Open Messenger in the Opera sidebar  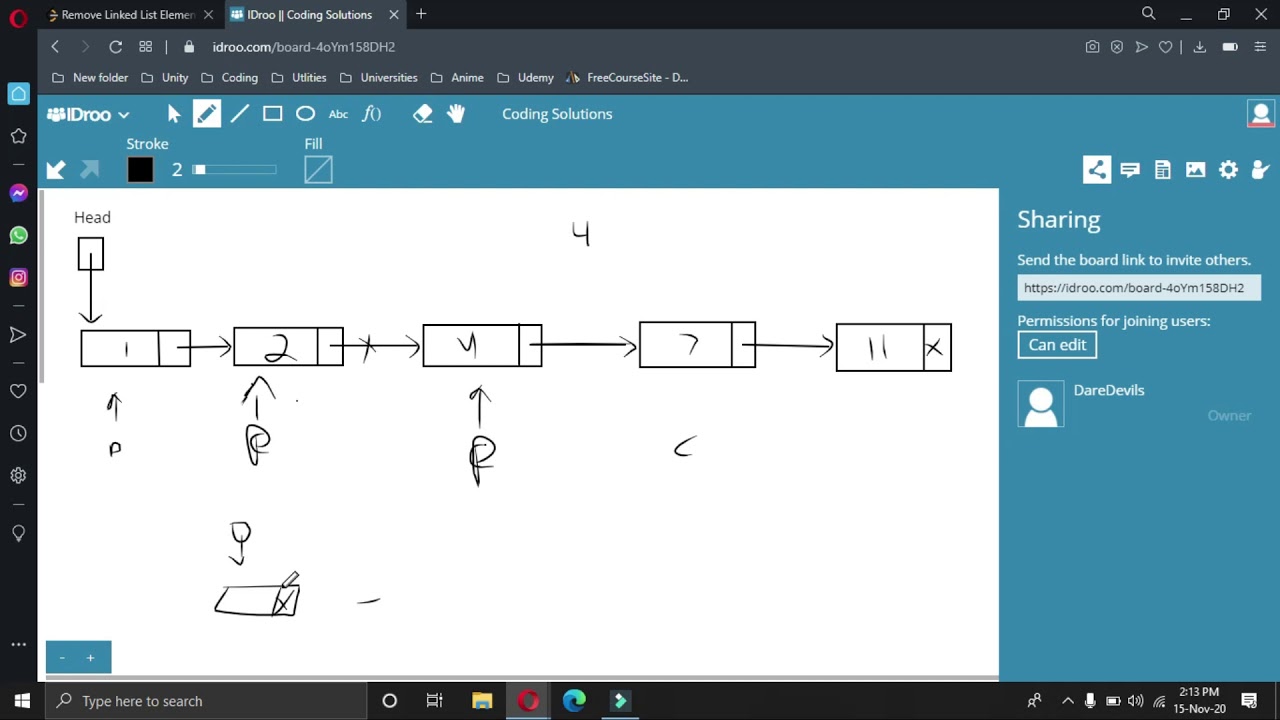tap(18, 193)
